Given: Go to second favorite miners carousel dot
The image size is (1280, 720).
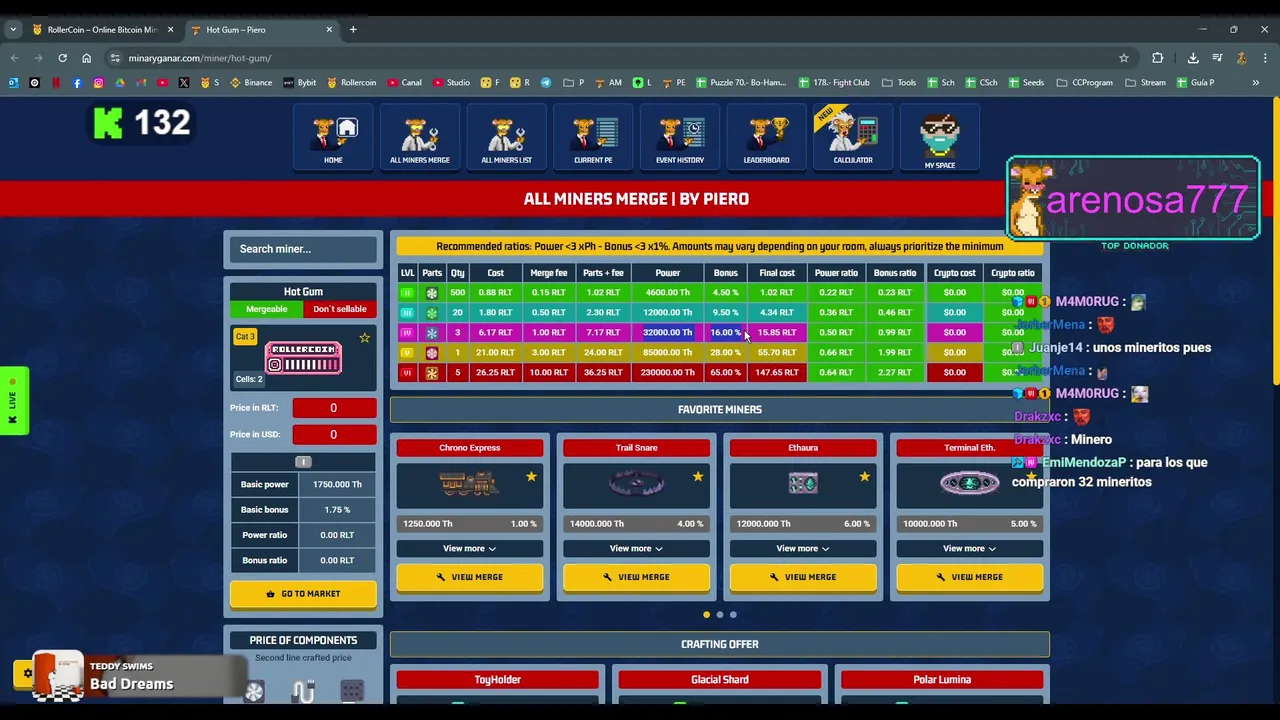Looking at the screenshot, I should tap(720, 615).
